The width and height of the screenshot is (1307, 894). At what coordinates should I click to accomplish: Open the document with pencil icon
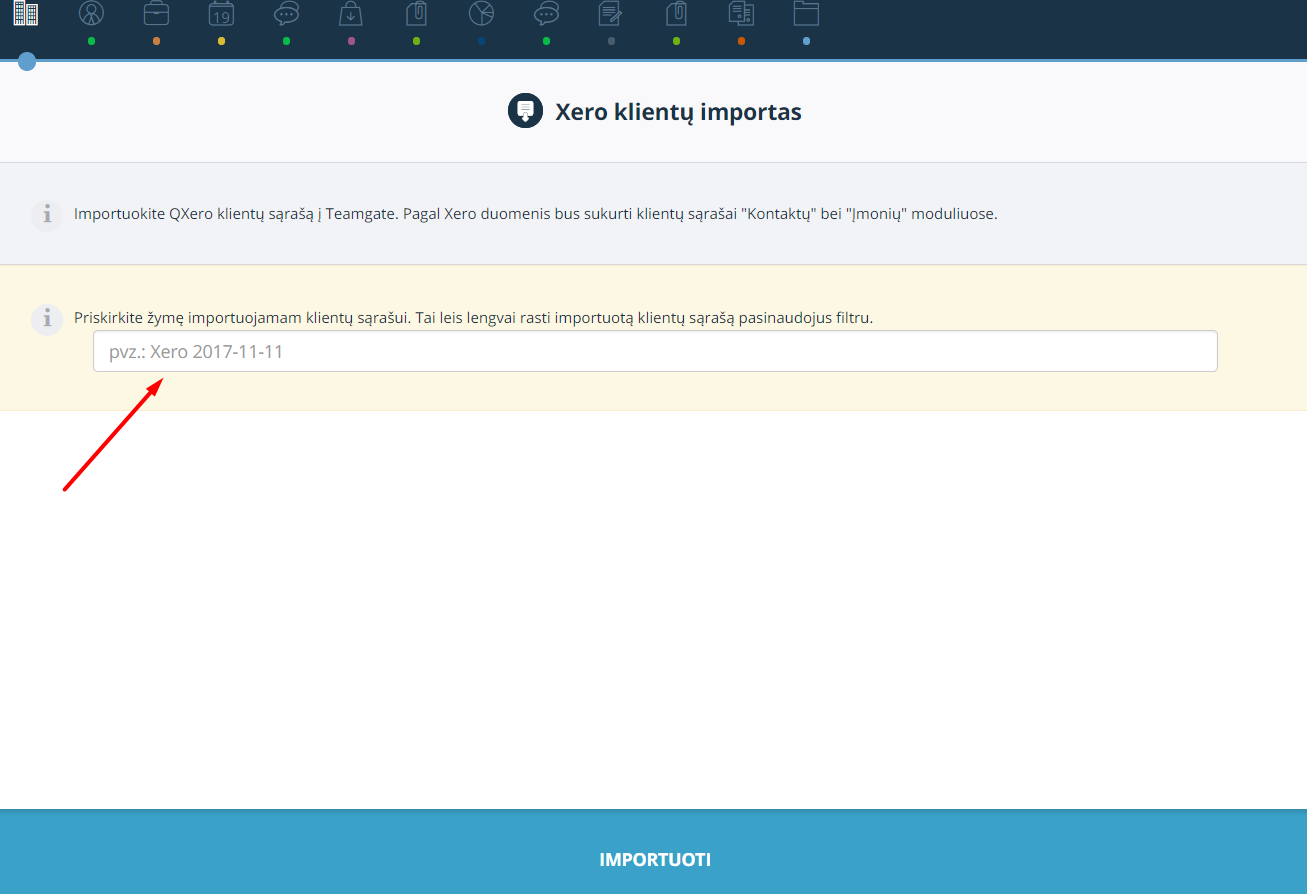pyautogui.click(x=611, y=13)
